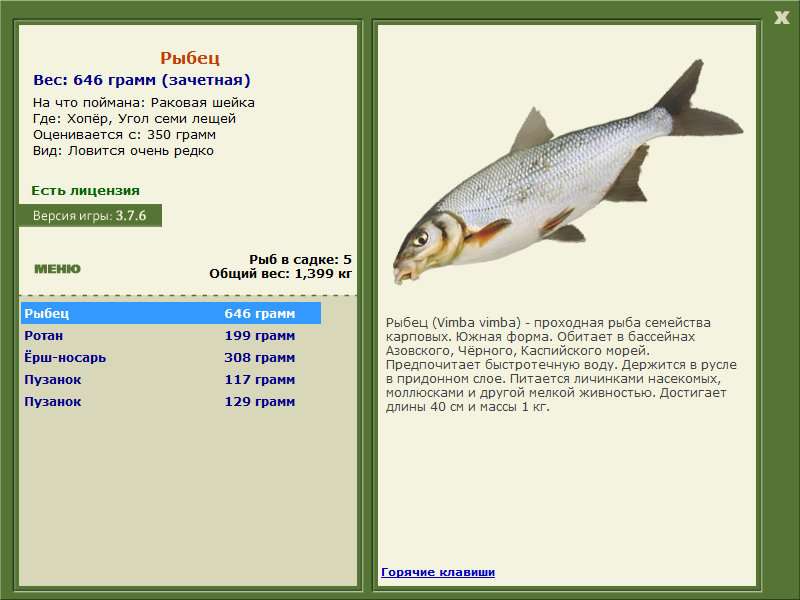Image resolution: width=800 pixels, height=600 pixels.
Task: Open the Горячие клавиши link
Action: (438, 572)
